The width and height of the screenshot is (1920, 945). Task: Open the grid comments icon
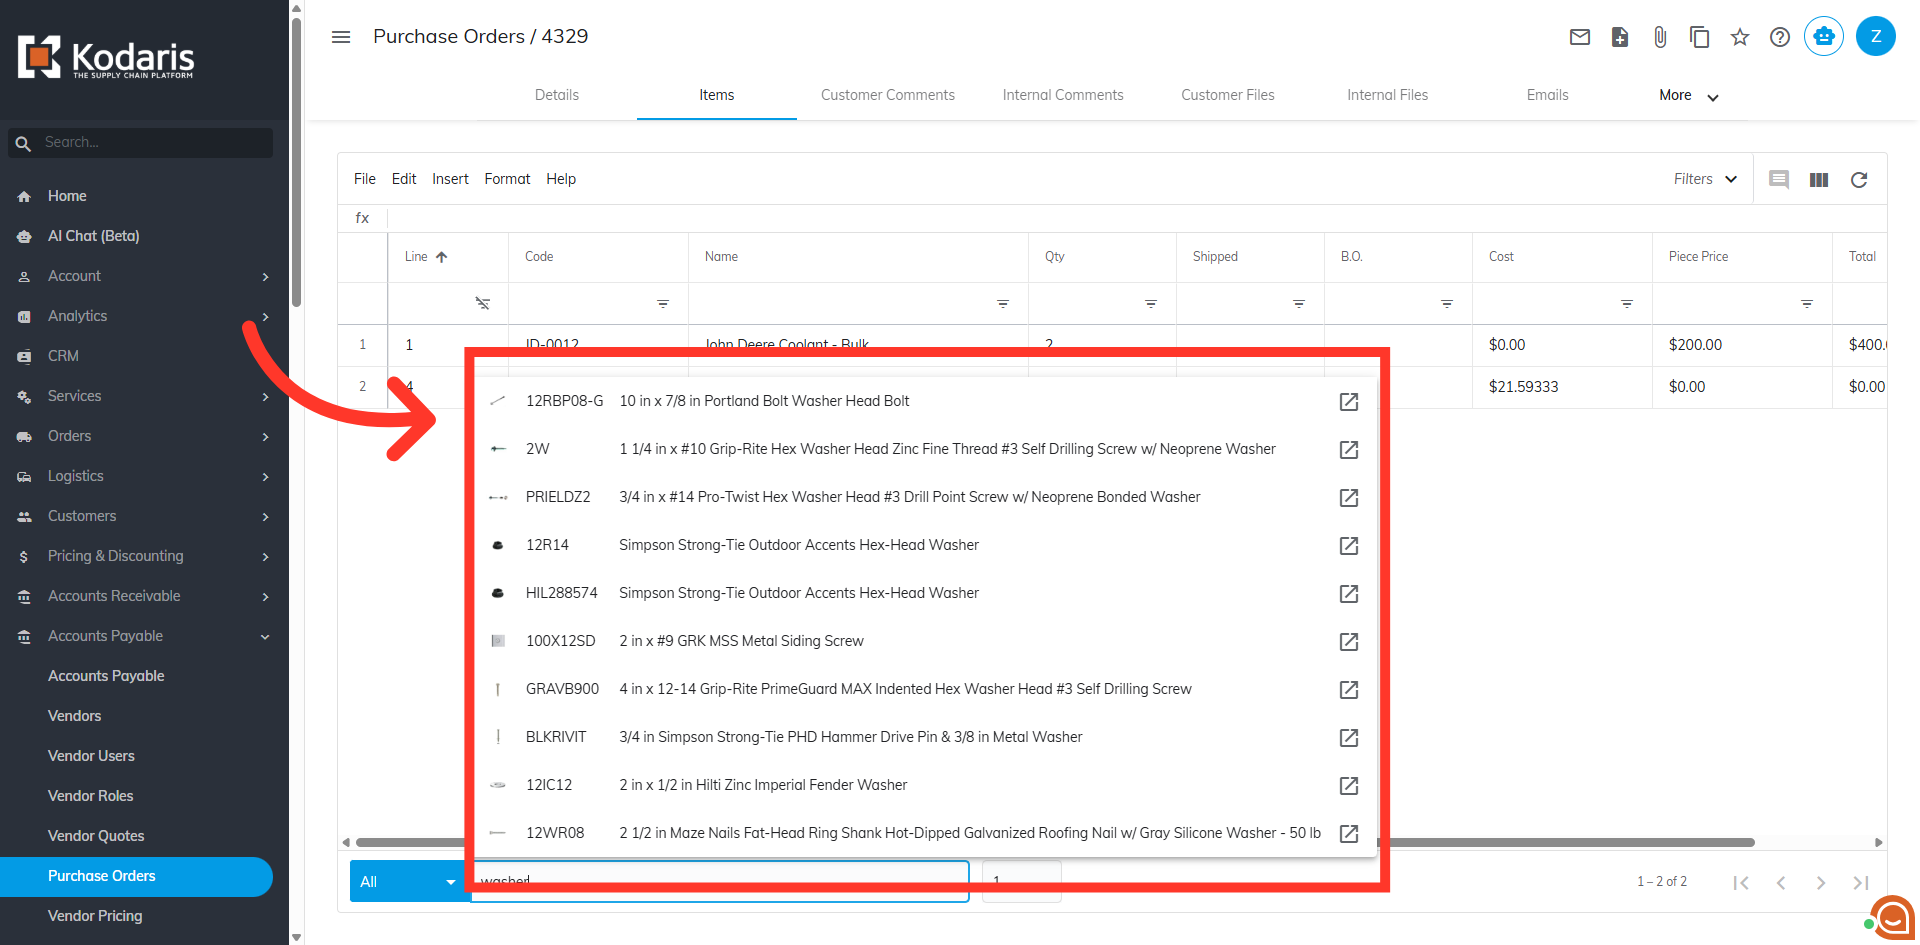[x=1779, y=180]
